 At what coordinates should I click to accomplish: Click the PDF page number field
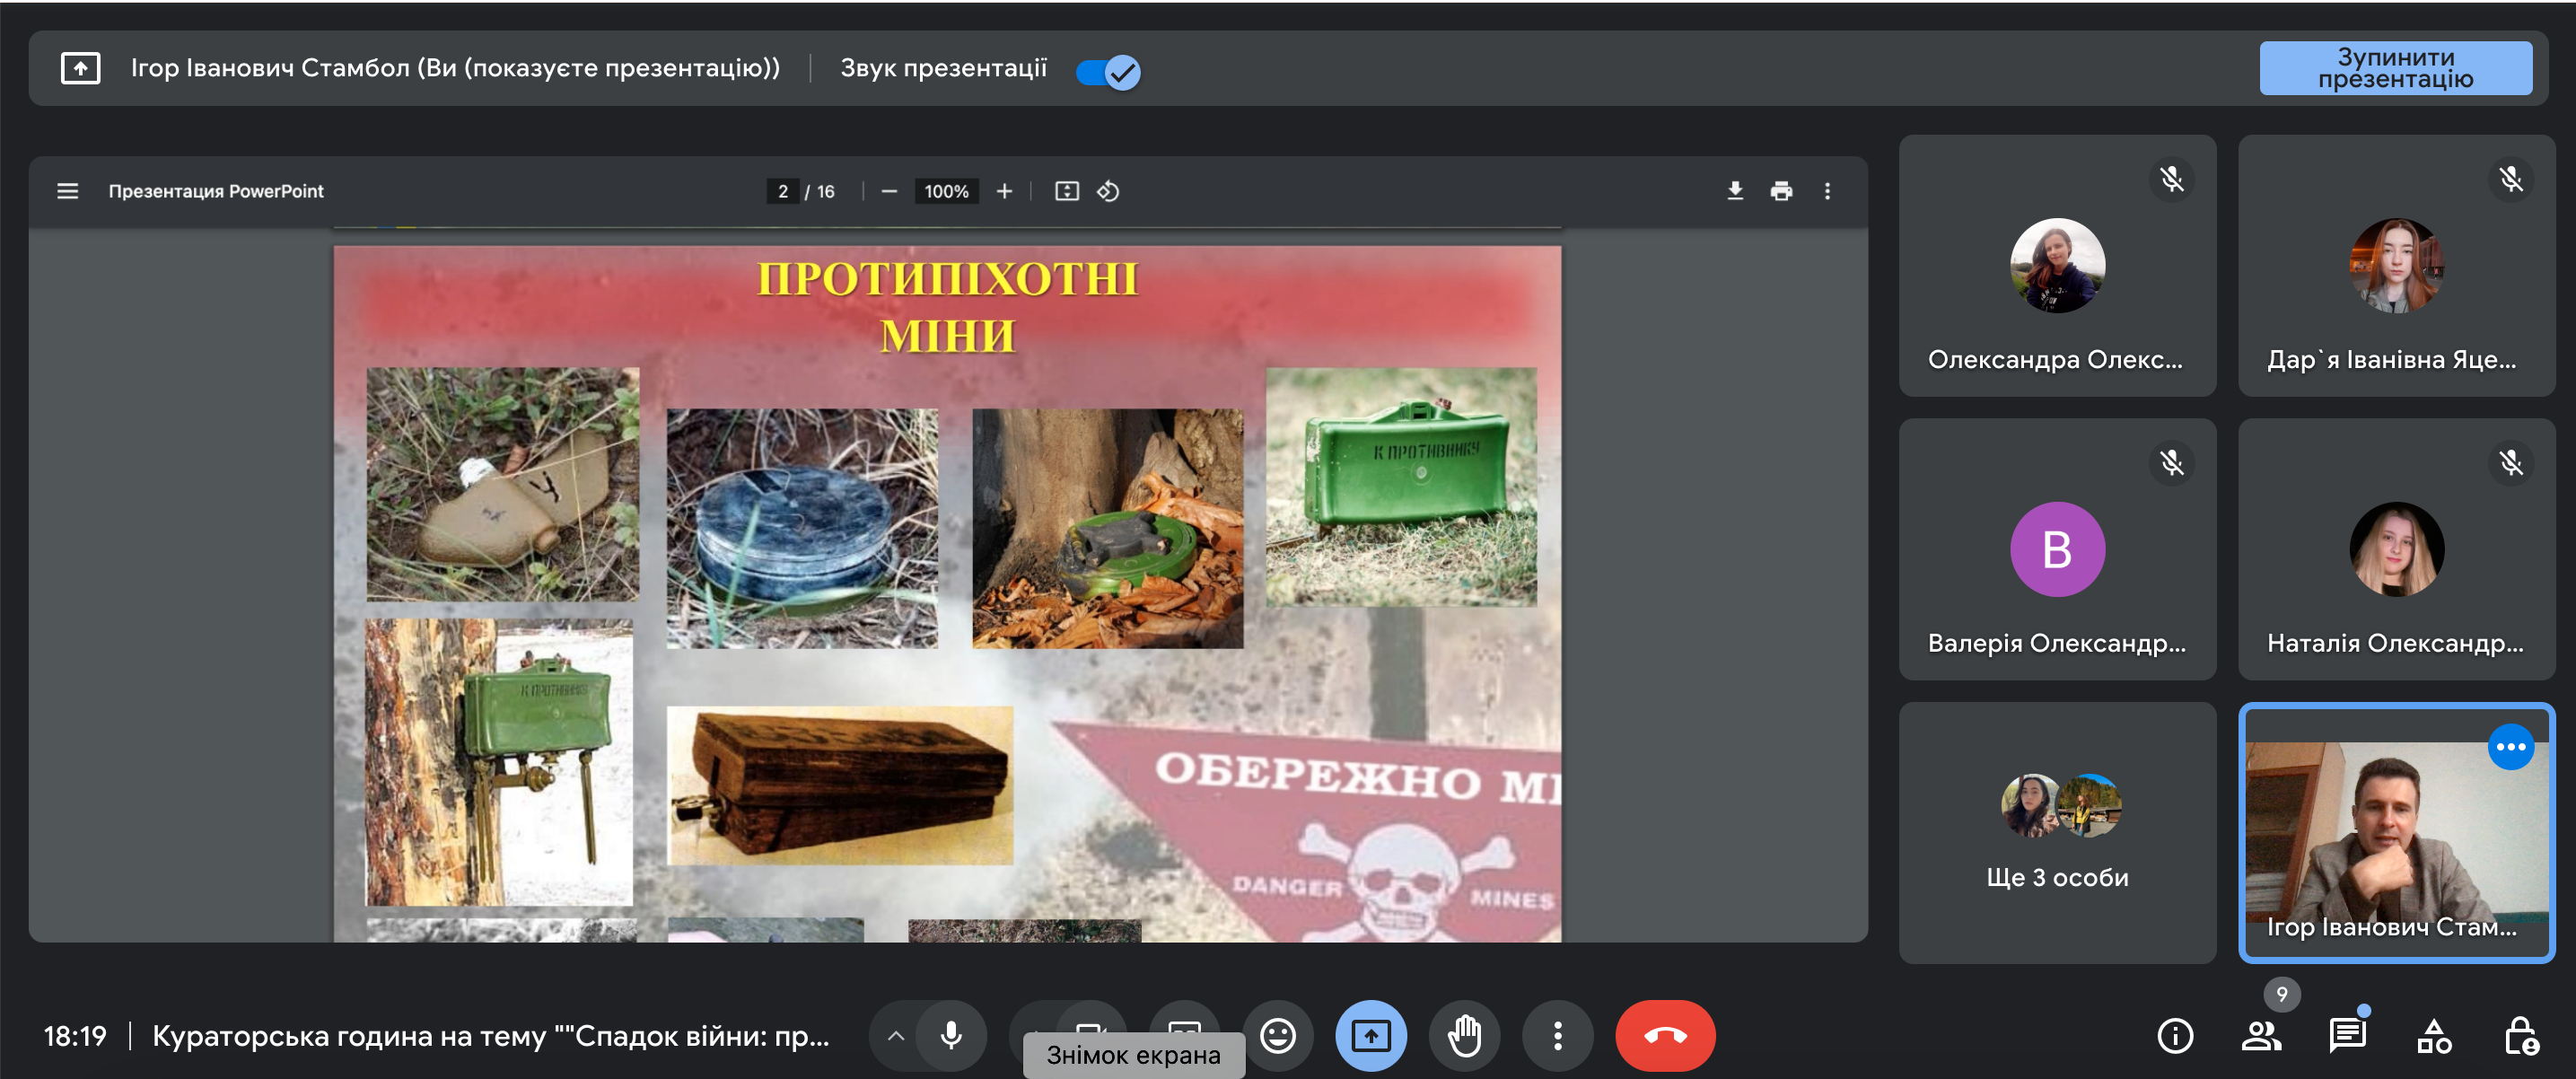(x=783, y=191)
